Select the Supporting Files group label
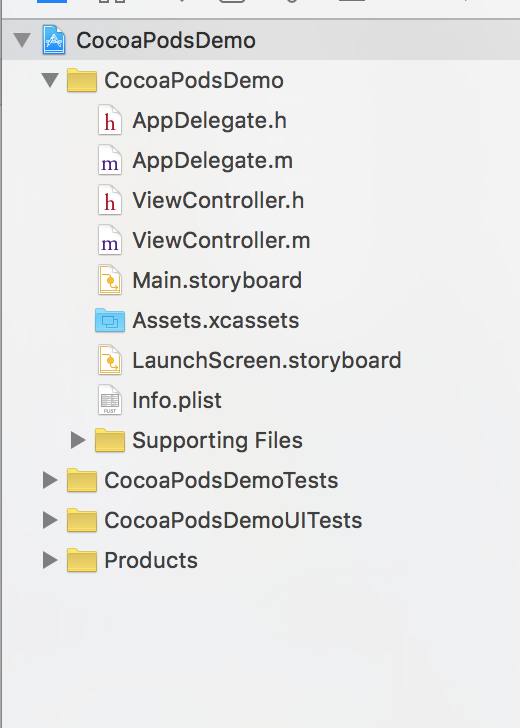Image resolution: width=520 pixels, height=728 pixels. tap(217, 440)
